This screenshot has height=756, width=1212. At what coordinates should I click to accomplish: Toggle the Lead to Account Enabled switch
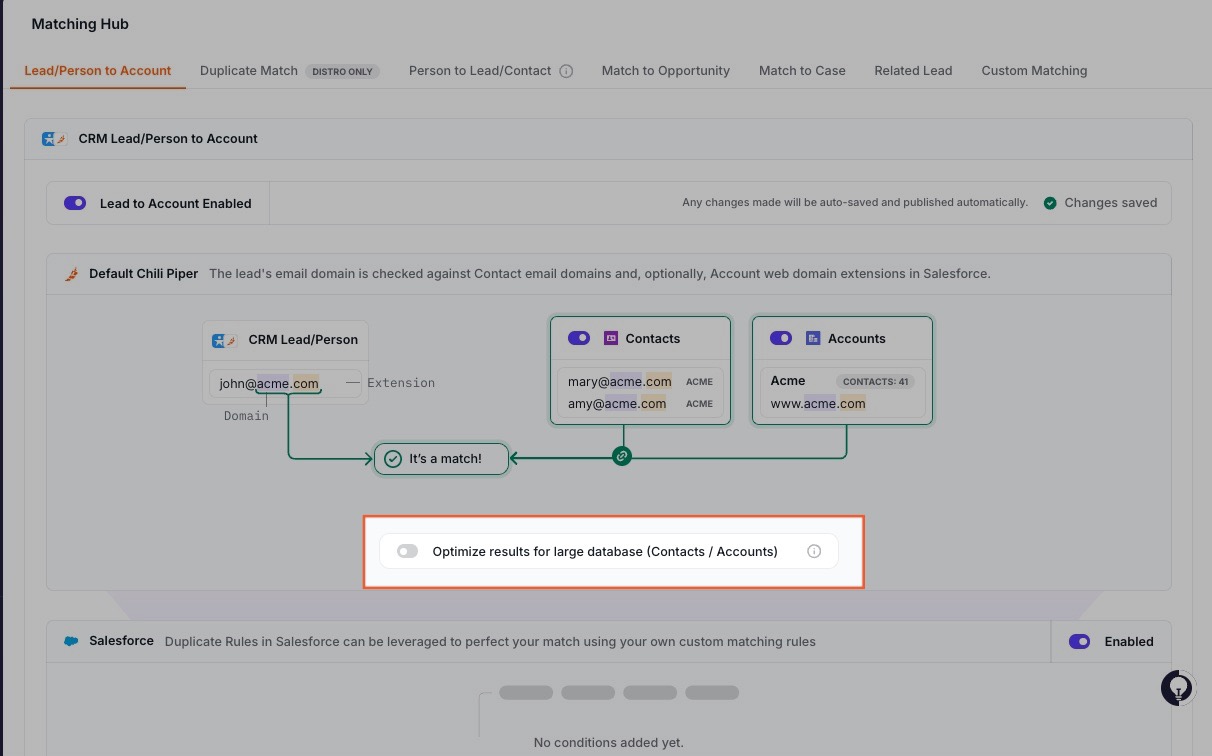tap(75, 203)
